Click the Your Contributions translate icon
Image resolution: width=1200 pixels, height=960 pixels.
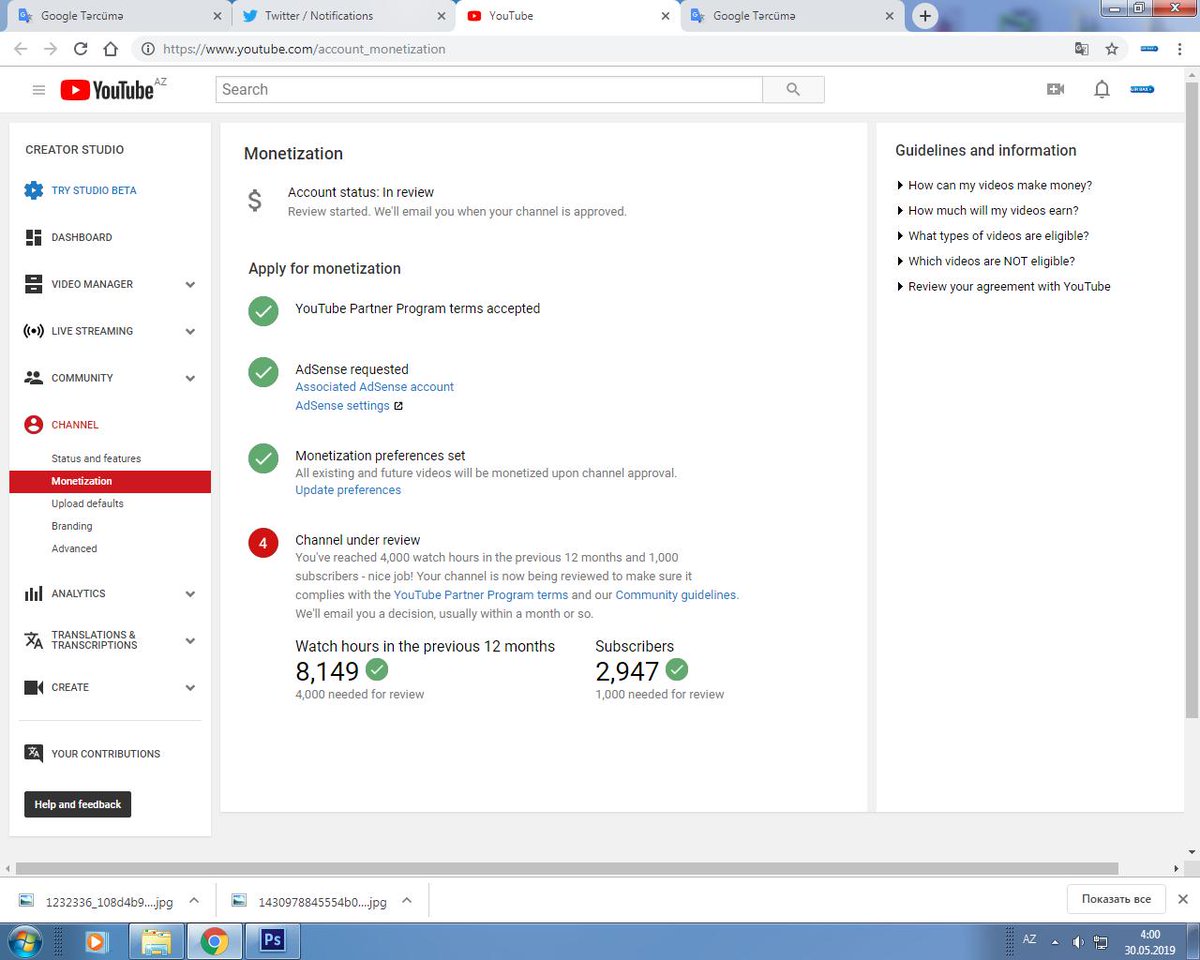(33, 754)
